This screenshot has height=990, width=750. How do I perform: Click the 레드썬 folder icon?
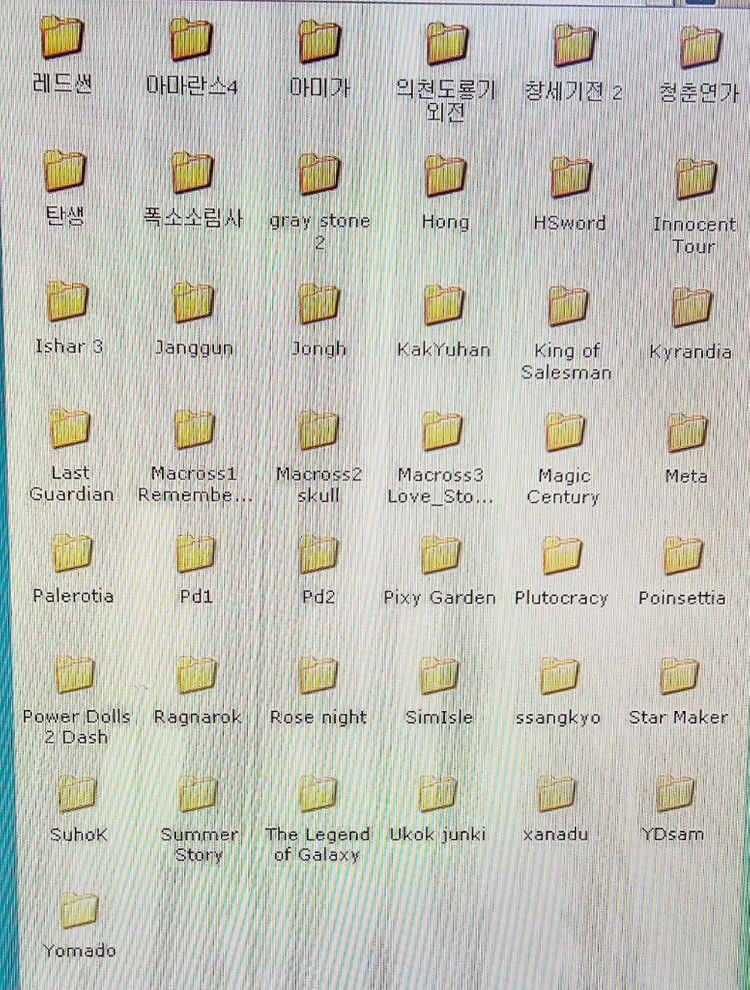[62, 38]
